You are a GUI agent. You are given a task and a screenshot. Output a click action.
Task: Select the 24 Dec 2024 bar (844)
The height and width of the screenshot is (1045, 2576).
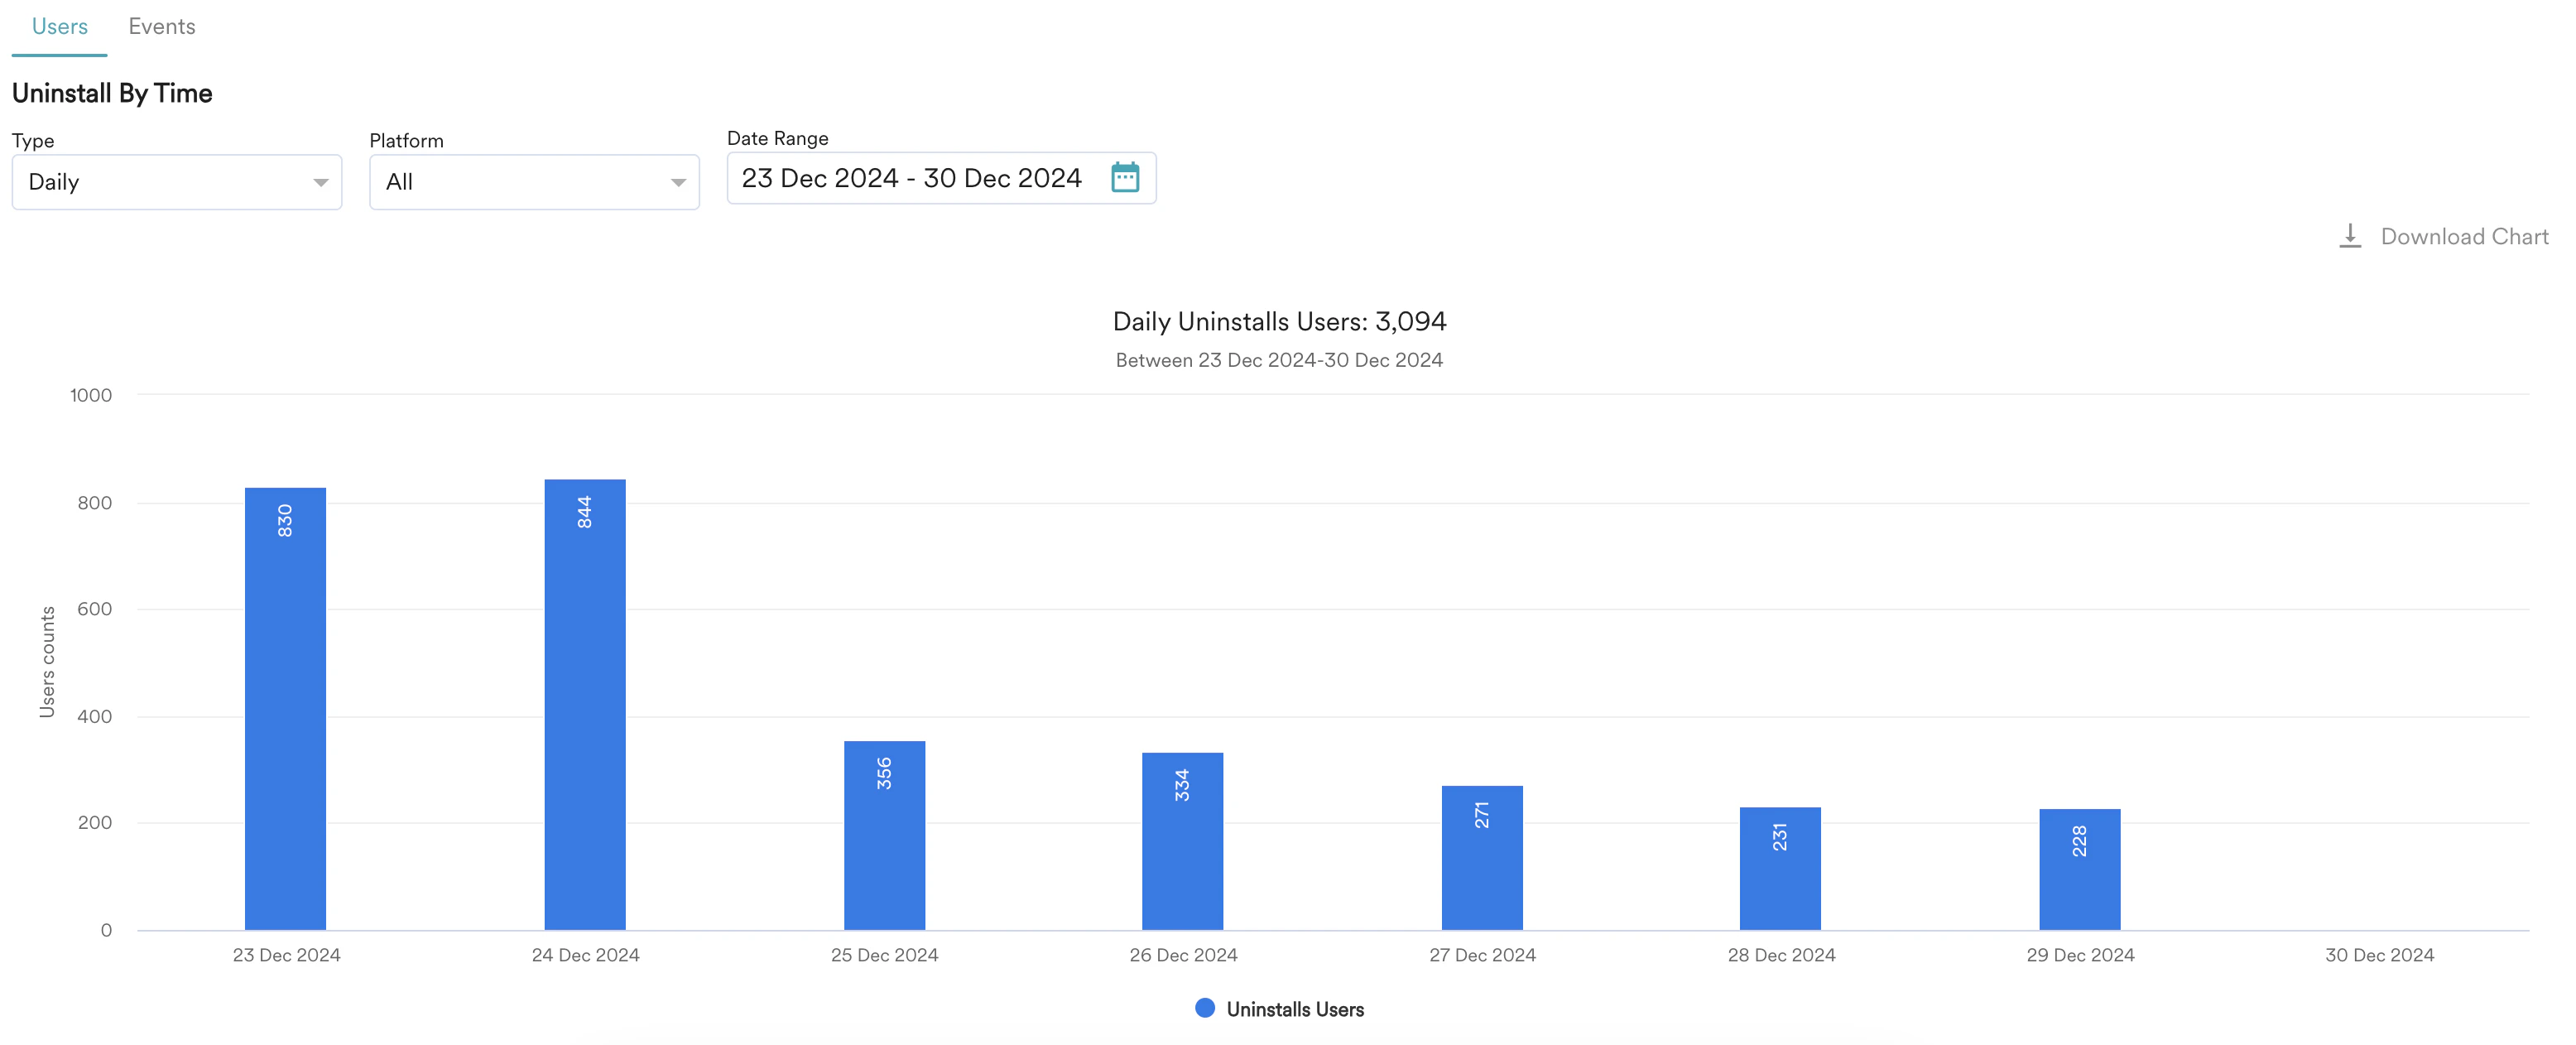click(x=585, y=704)
